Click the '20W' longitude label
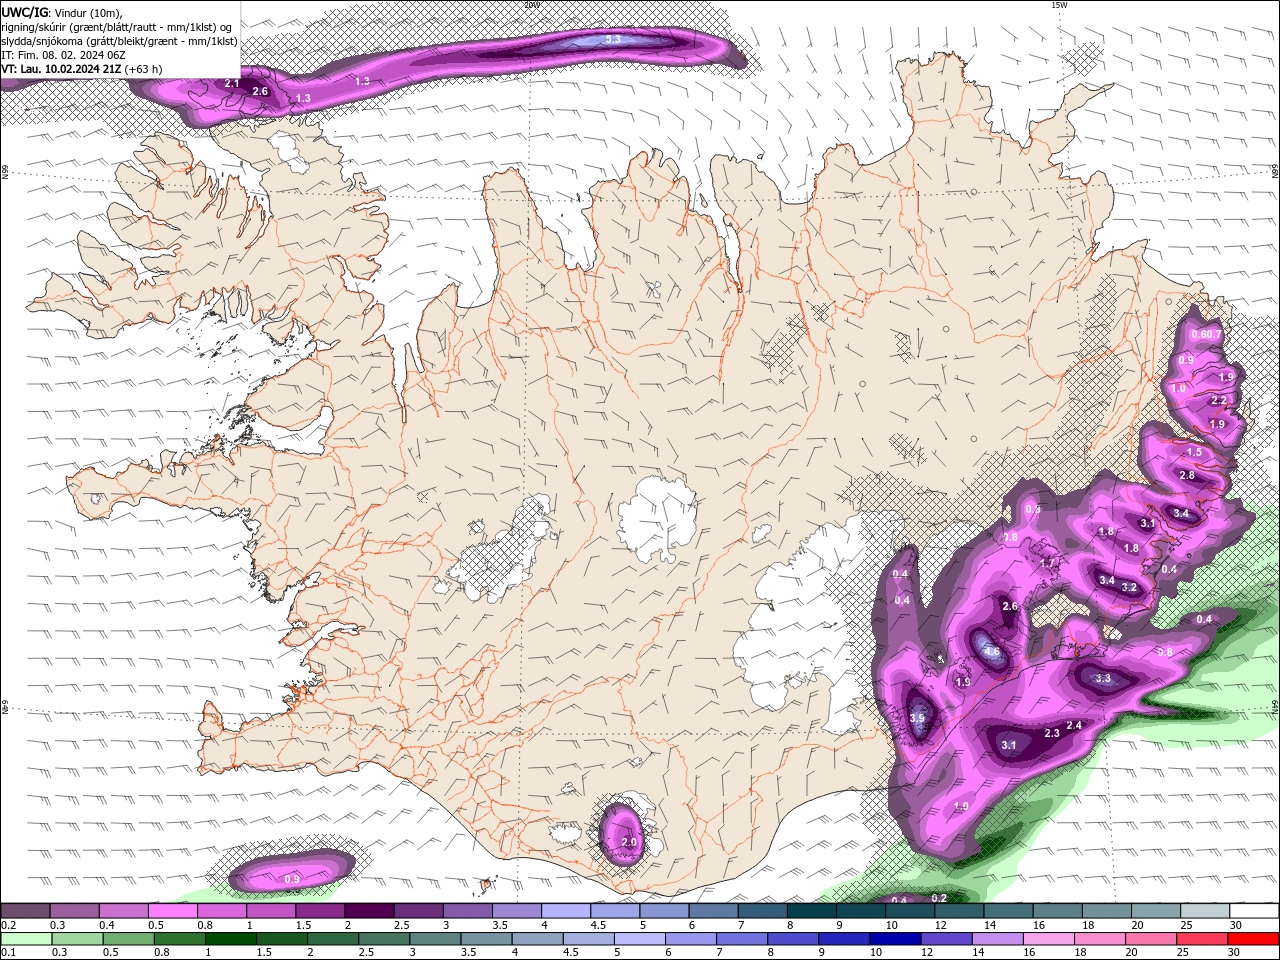 pos(532,5)
